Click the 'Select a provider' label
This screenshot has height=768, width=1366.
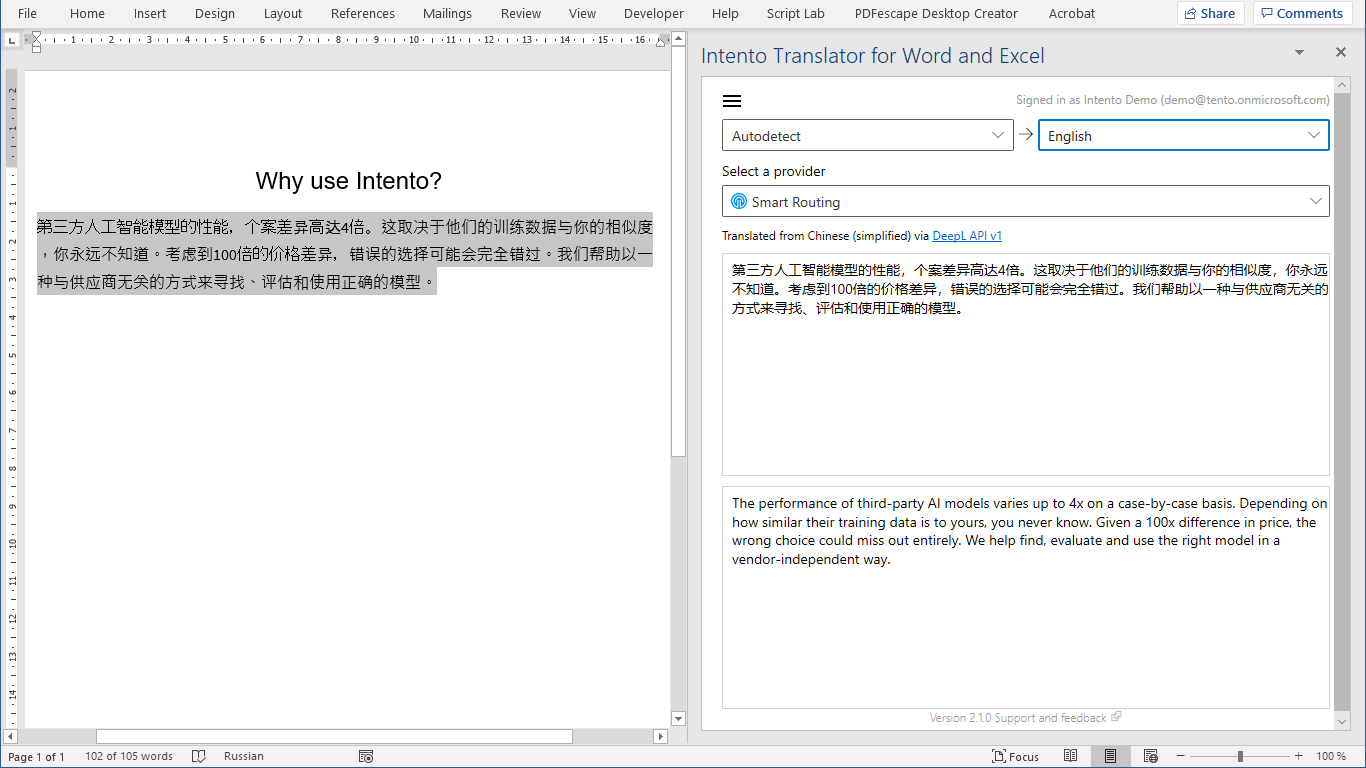coord(774,171)
